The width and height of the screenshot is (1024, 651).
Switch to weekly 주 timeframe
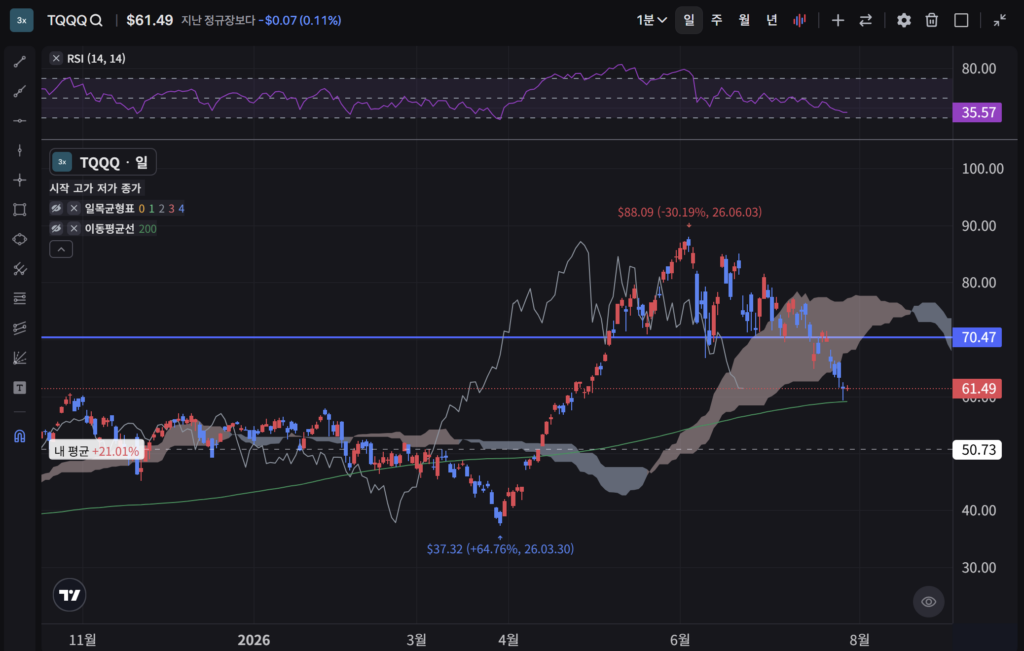(716, 20)
